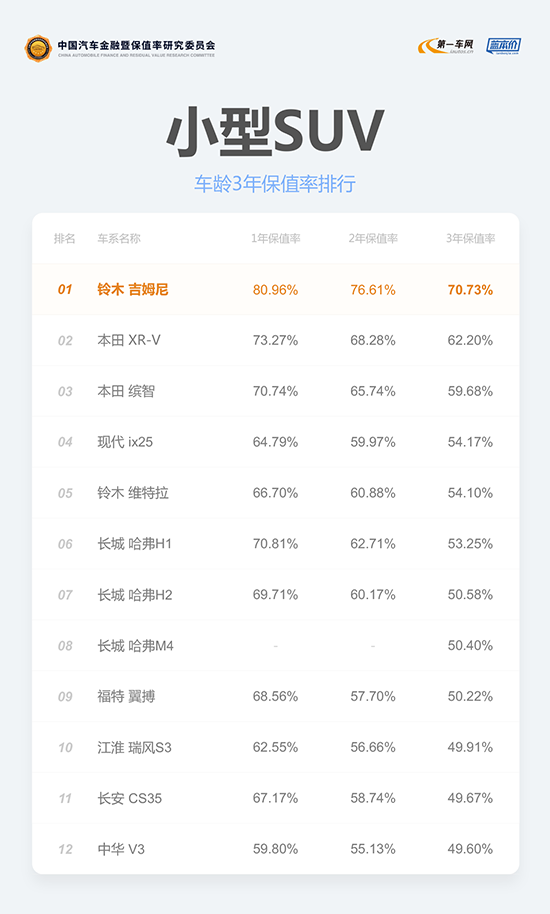This screenshot has width=550, height=914.
Task: Click the 中华 V3 model name
Action: tap(121, 849)
